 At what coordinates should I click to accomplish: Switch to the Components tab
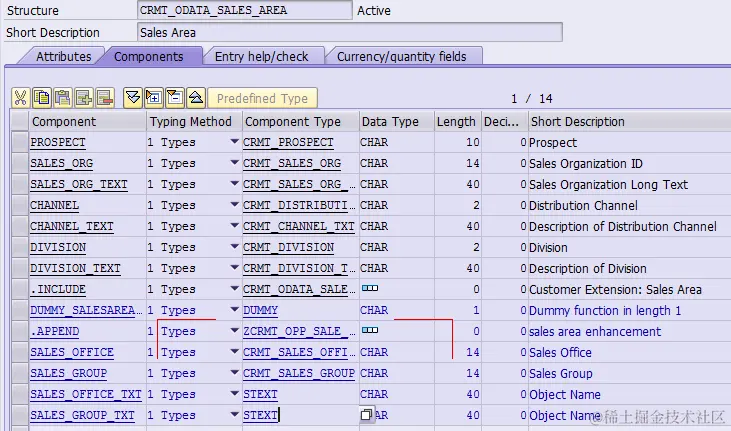(x=149, y=56)
